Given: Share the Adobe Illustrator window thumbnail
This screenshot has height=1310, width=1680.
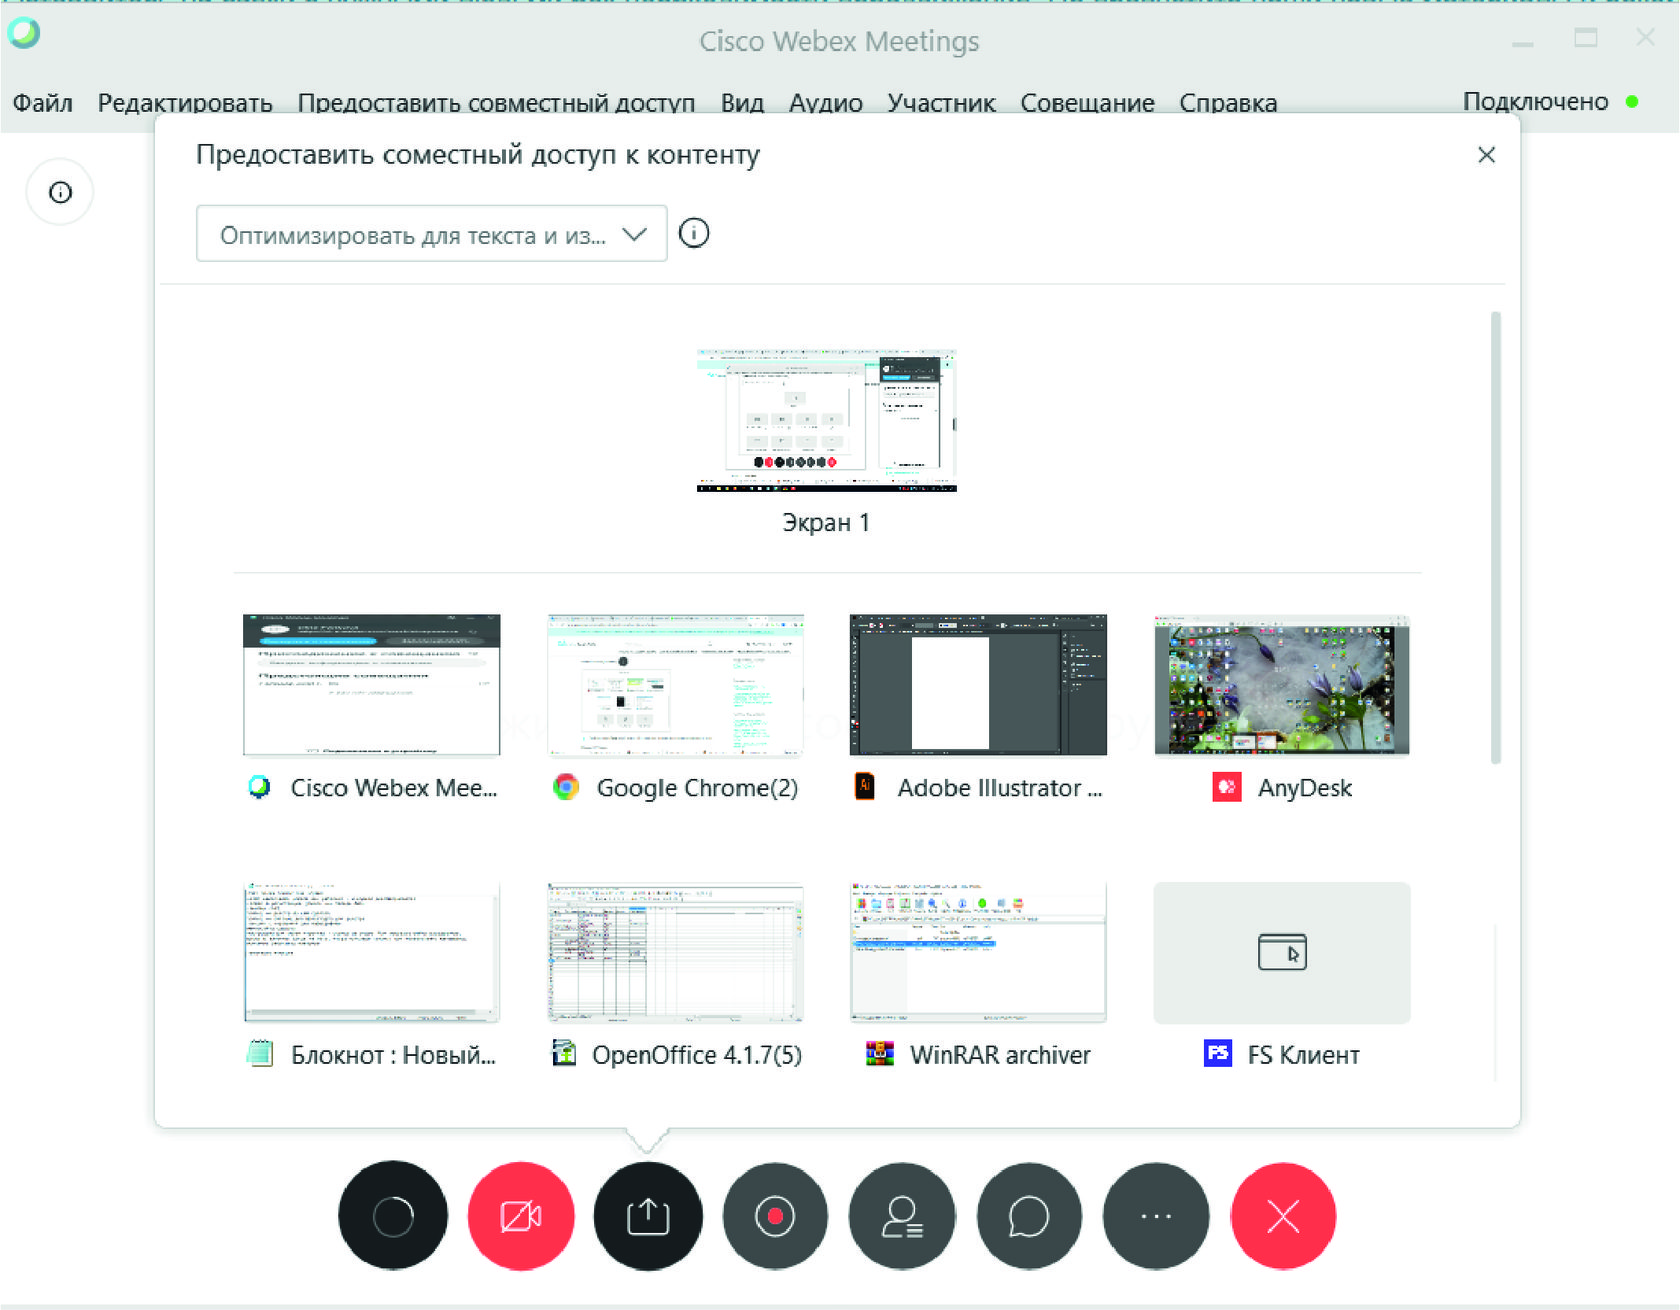Looking at the screenshot, I should tap(978, 685).
